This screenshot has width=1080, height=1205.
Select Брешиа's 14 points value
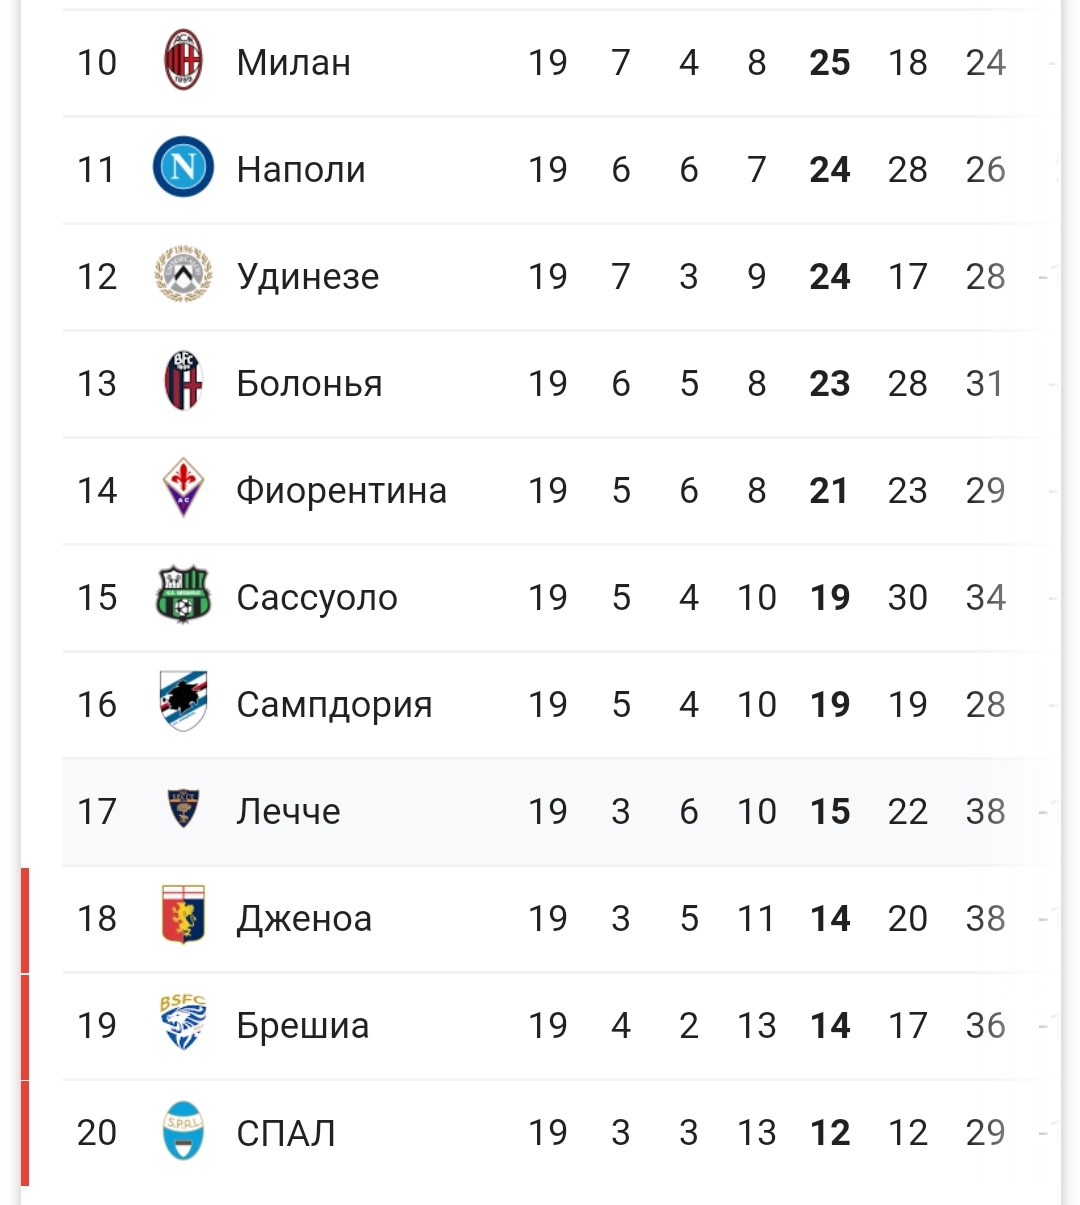[830, 1026]
